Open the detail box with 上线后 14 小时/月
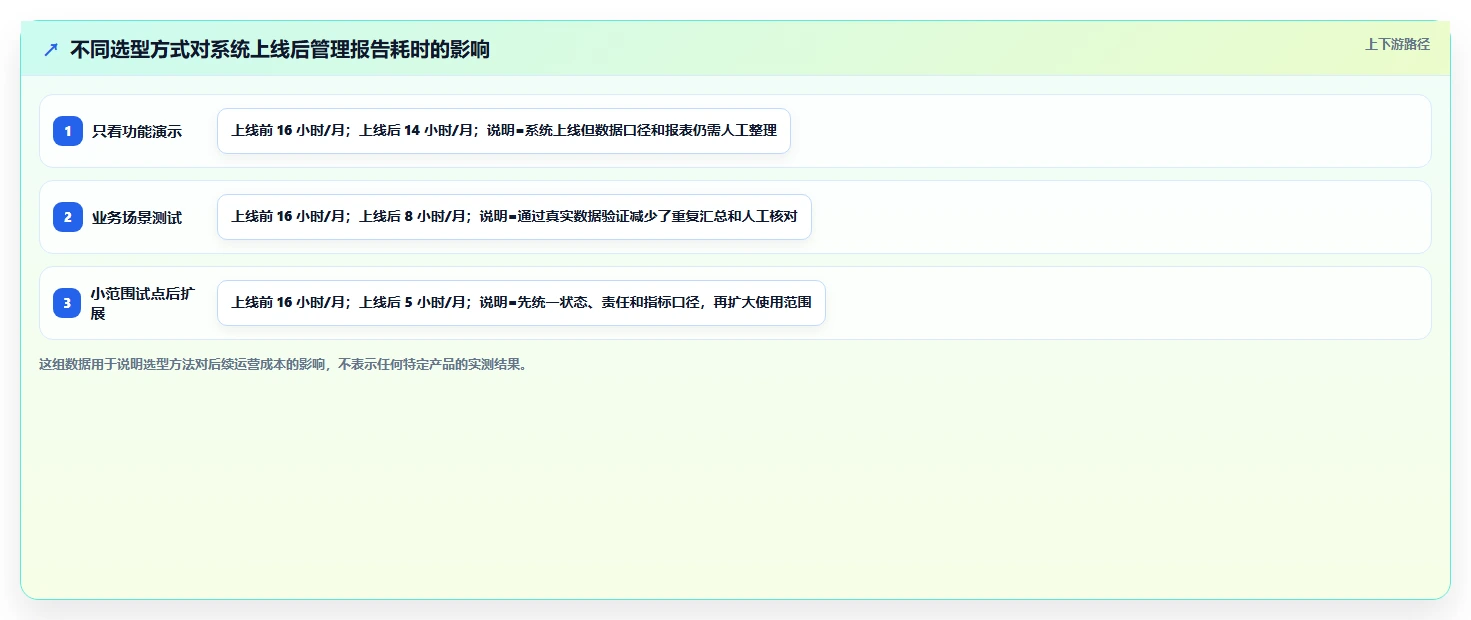1471x620 pixels. tap(504, 131)
